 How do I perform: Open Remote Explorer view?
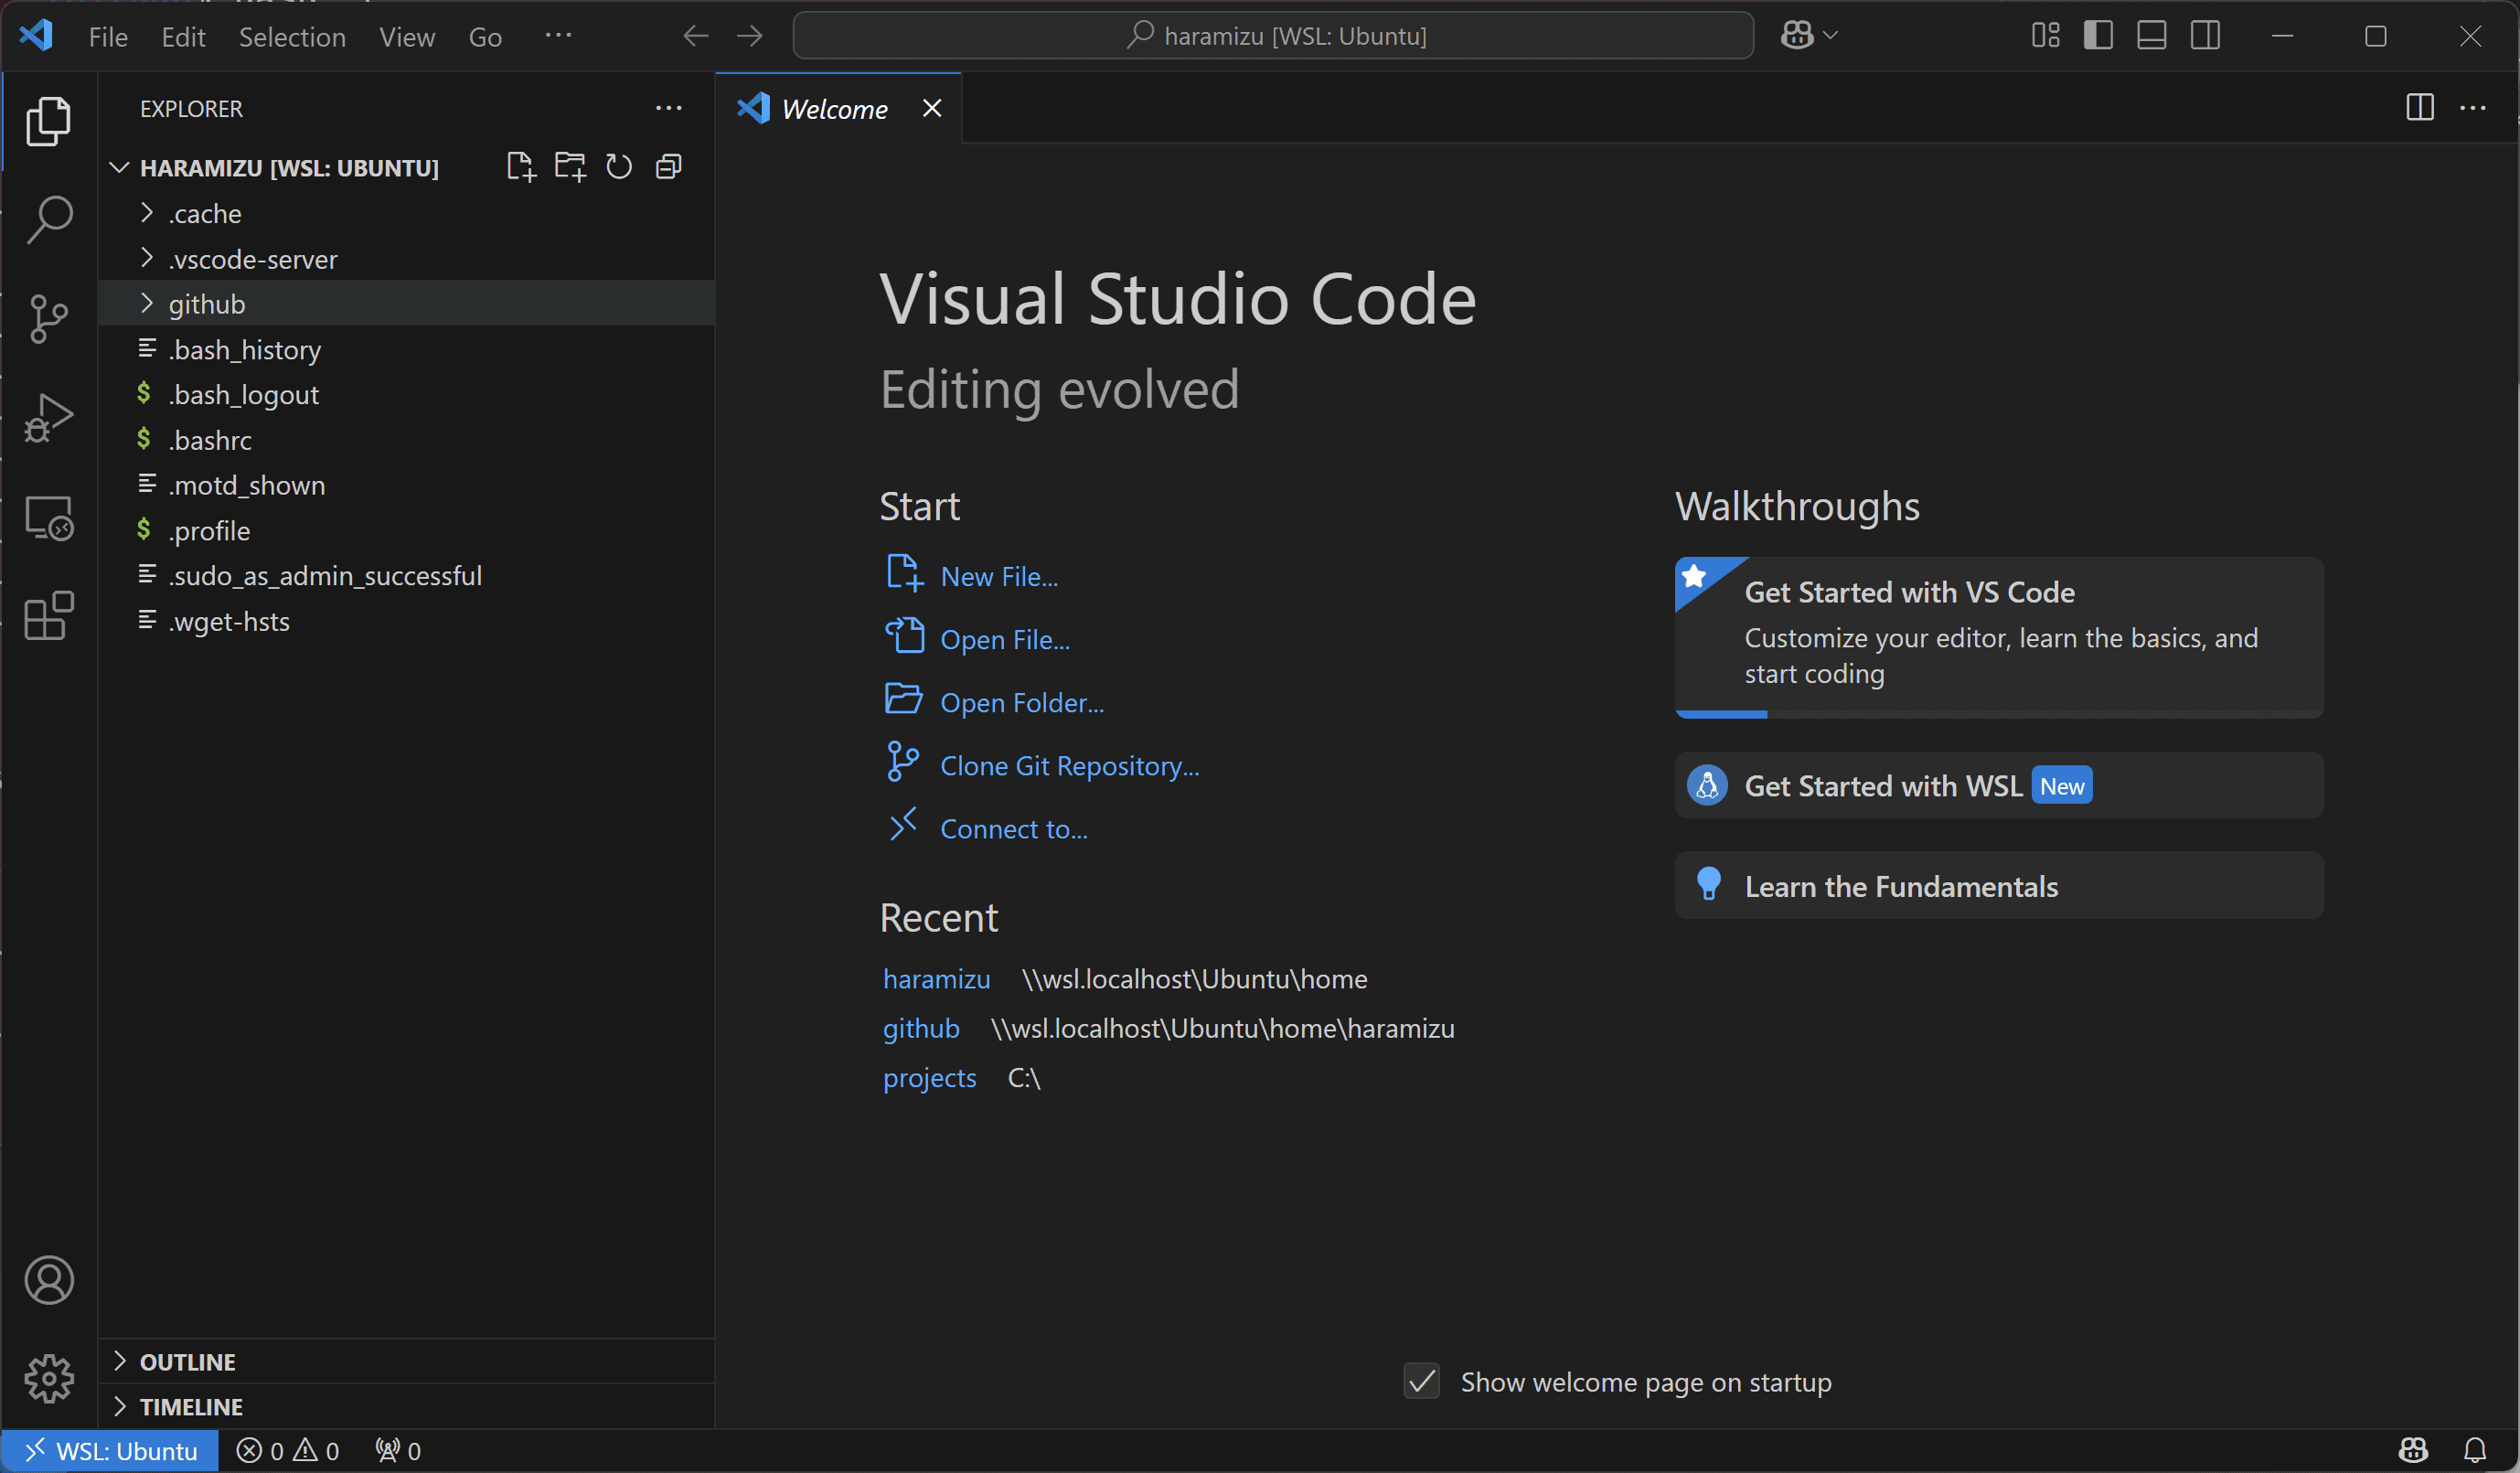point(48,517)
